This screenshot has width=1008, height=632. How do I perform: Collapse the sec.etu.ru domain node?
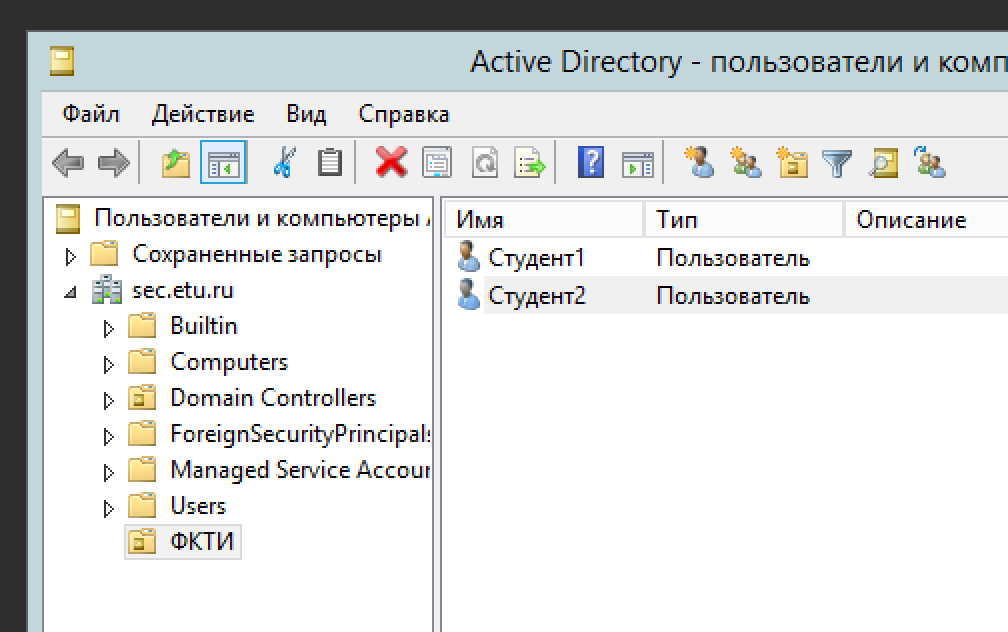pos(71,293)
